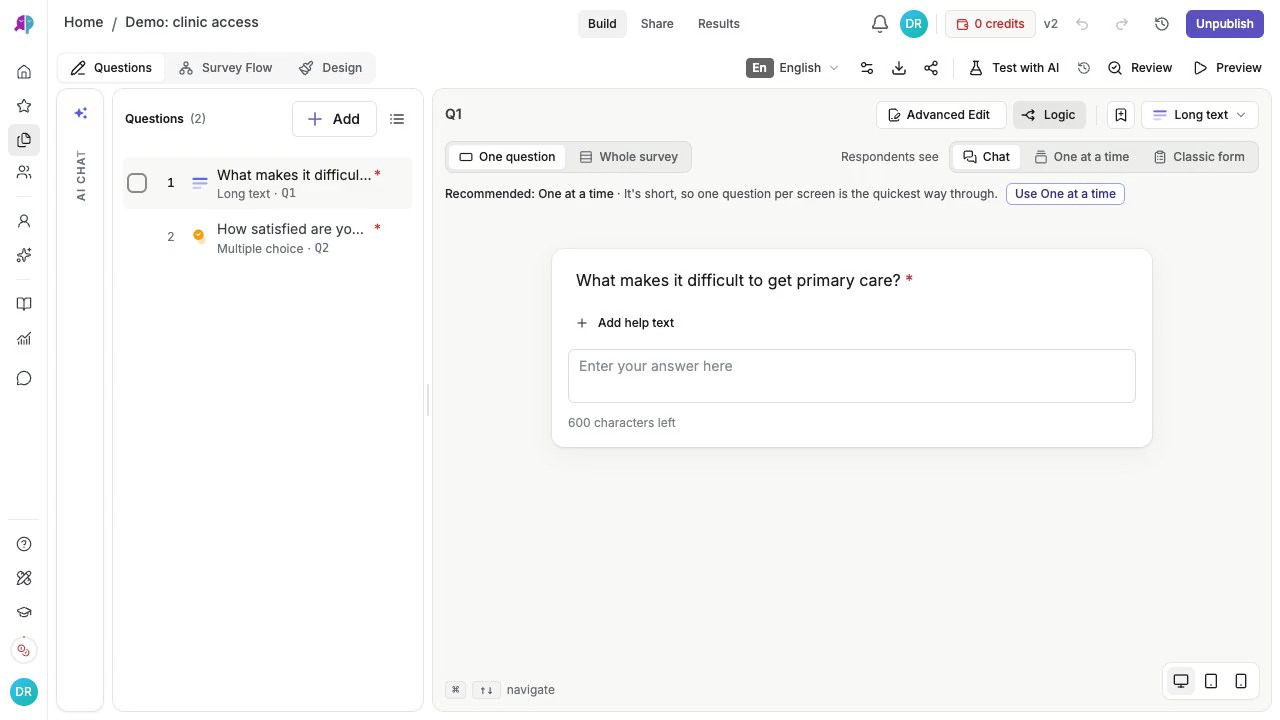Switch to the Design tab

coord(331,68)
